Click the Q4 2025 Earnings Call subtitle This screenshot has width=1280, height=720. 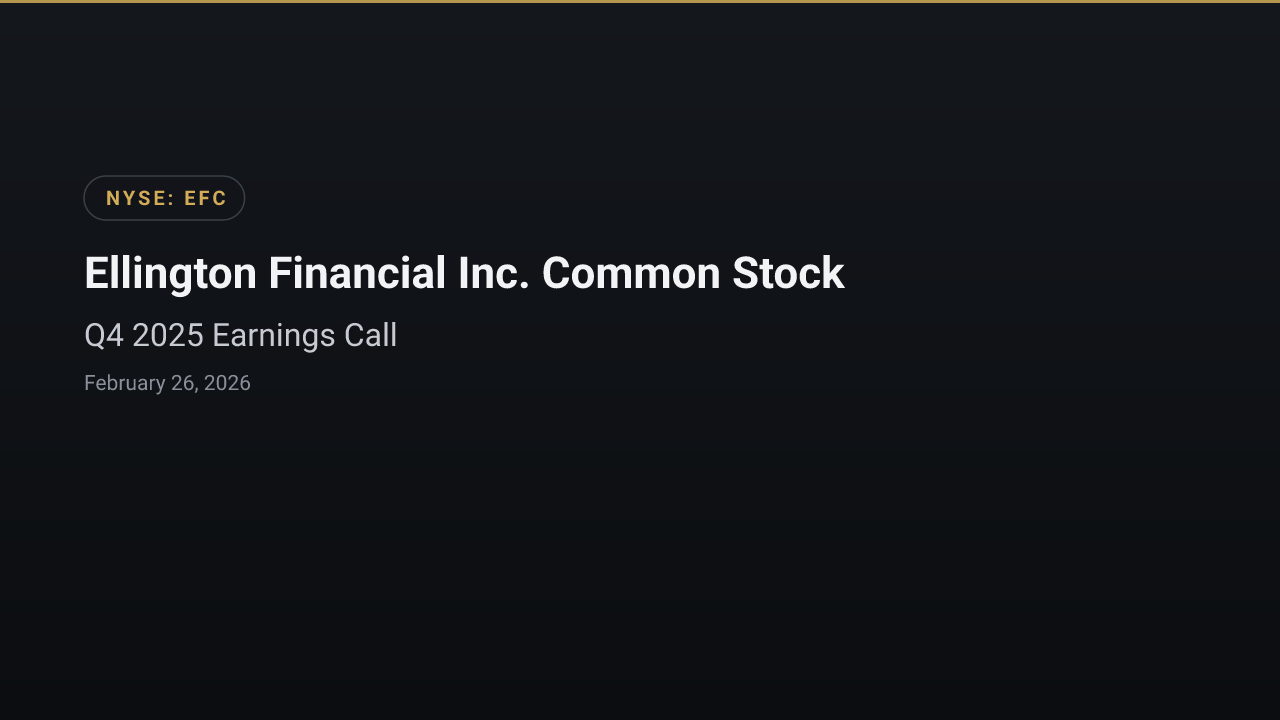coord(240,335)
